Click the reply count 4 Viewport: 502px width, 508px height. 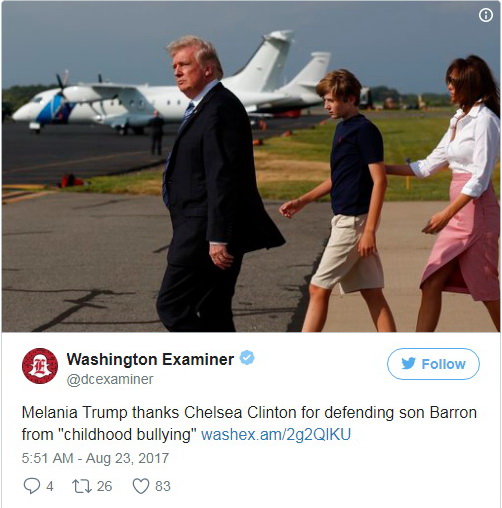pyautogui.click(x=50, y=486)
